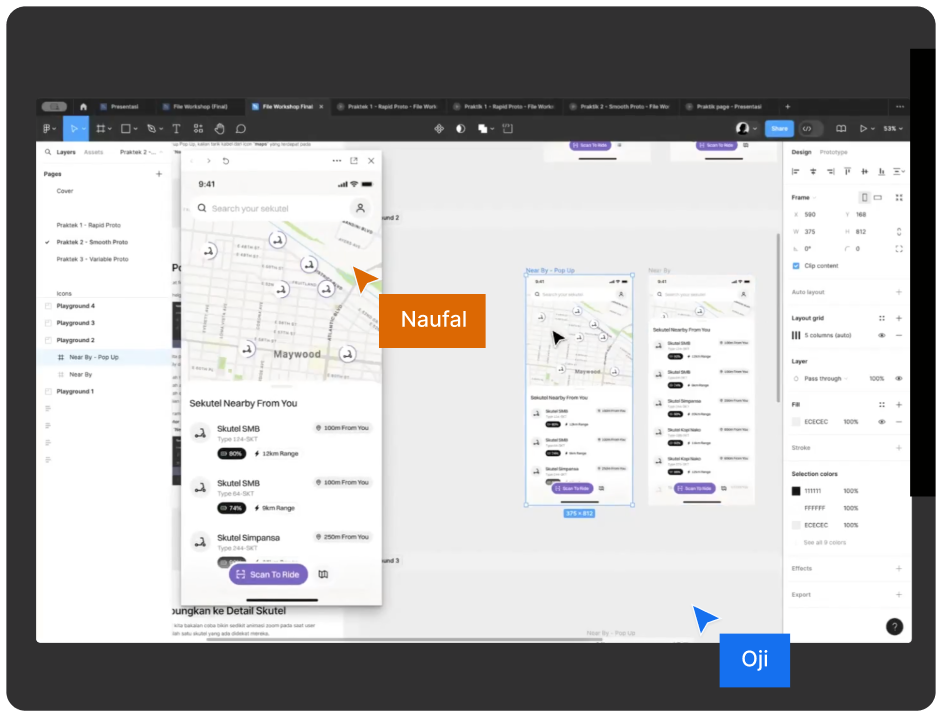Set frame to landscape orientation

click(878, 198)
